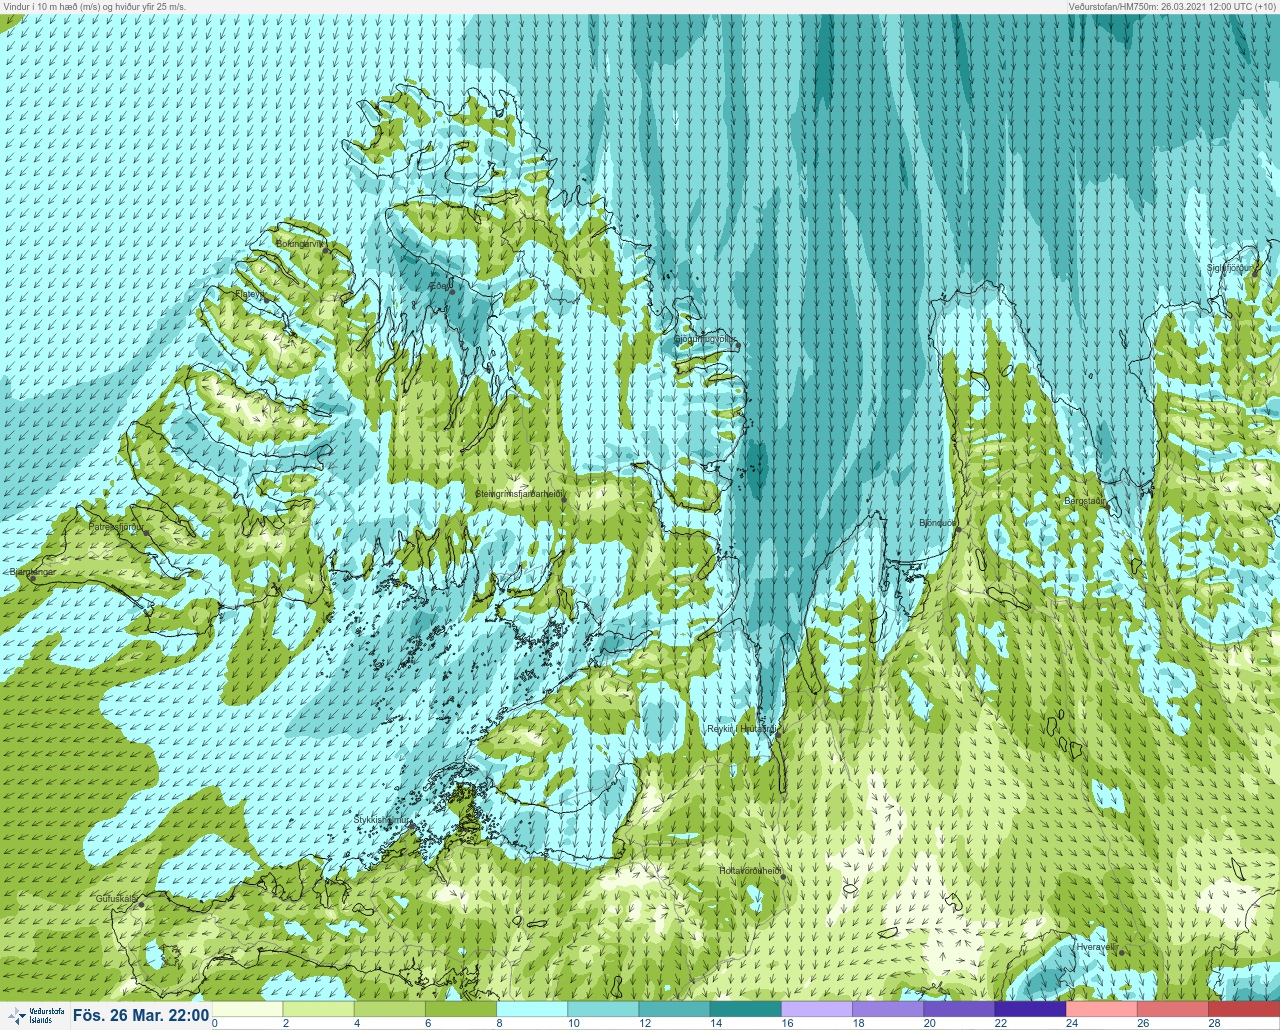Screen dimensions: 1280x1030
Task: Select the 14–16 m/s dark teal legend swatch
Action: pyautogui.click(x=745, y=1009)
